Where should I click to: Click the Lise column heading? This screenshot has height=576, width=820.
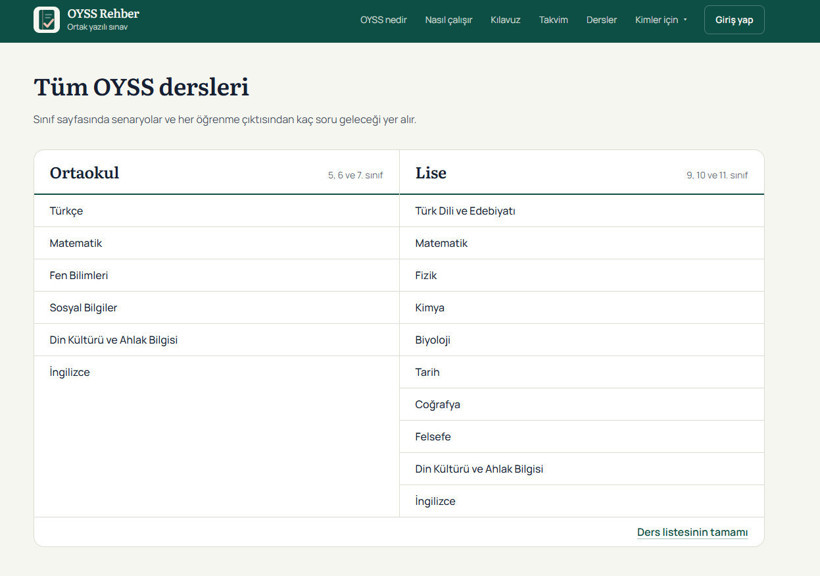point(431,173)
